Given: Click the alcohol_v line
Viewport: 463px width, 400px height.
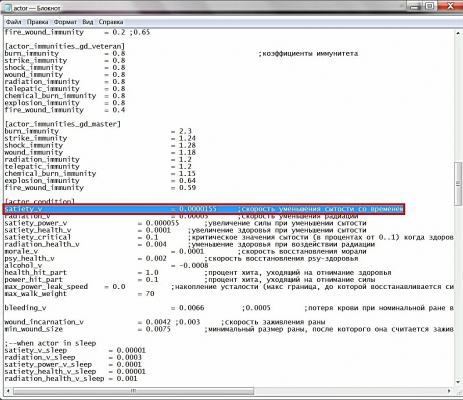Looking at the screenshot, I should pyautogui.click(x=106, y=266).
